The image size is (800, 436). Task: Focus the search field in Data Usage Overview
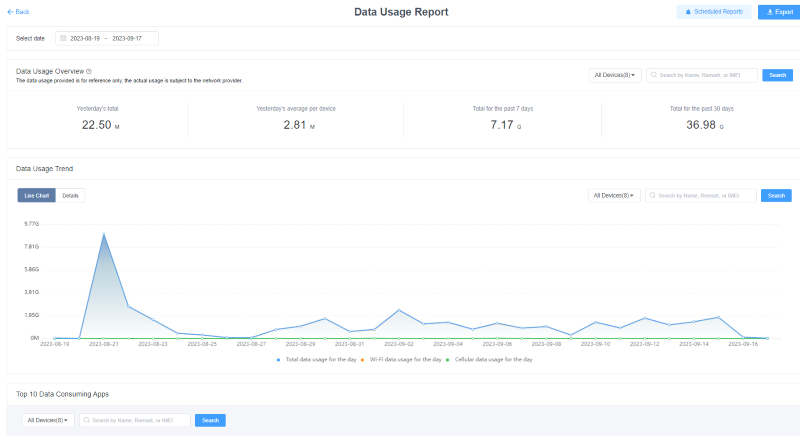pyautogui.click(x=702, y=75)
